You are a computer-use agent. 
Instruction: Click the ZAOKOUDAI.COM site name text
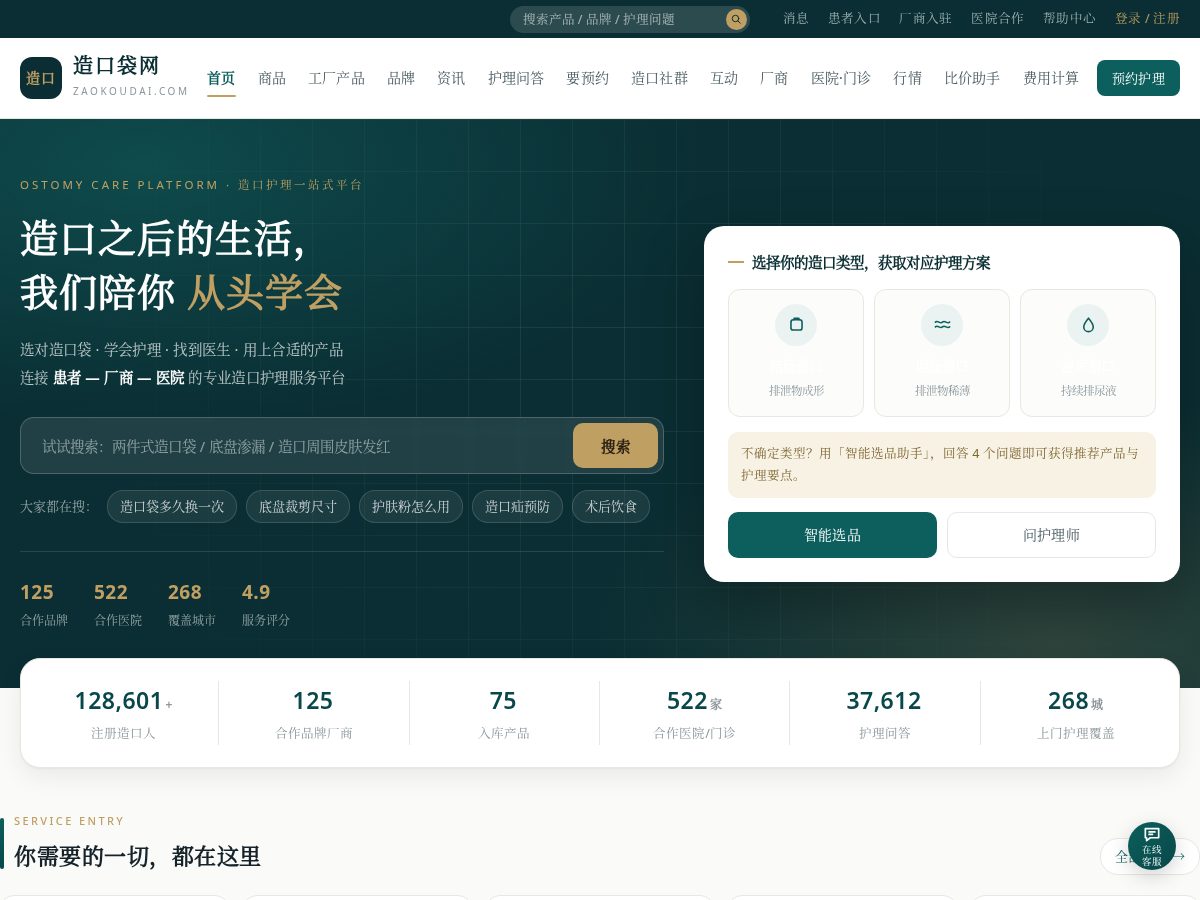point(131,91)
